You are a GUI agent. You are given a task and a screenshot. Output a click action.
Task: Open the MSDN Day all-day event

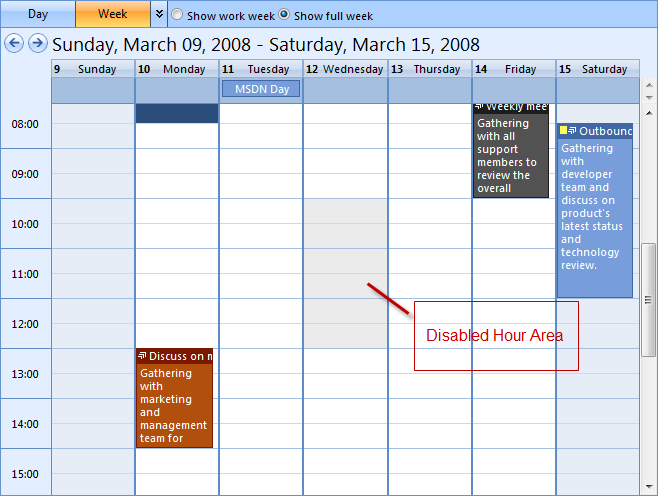(261, 89)
